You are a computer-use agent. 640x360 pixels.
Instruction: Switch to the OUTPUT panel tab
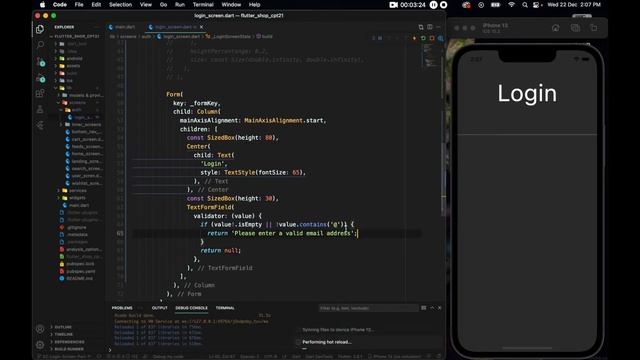(x=160, y=308)
